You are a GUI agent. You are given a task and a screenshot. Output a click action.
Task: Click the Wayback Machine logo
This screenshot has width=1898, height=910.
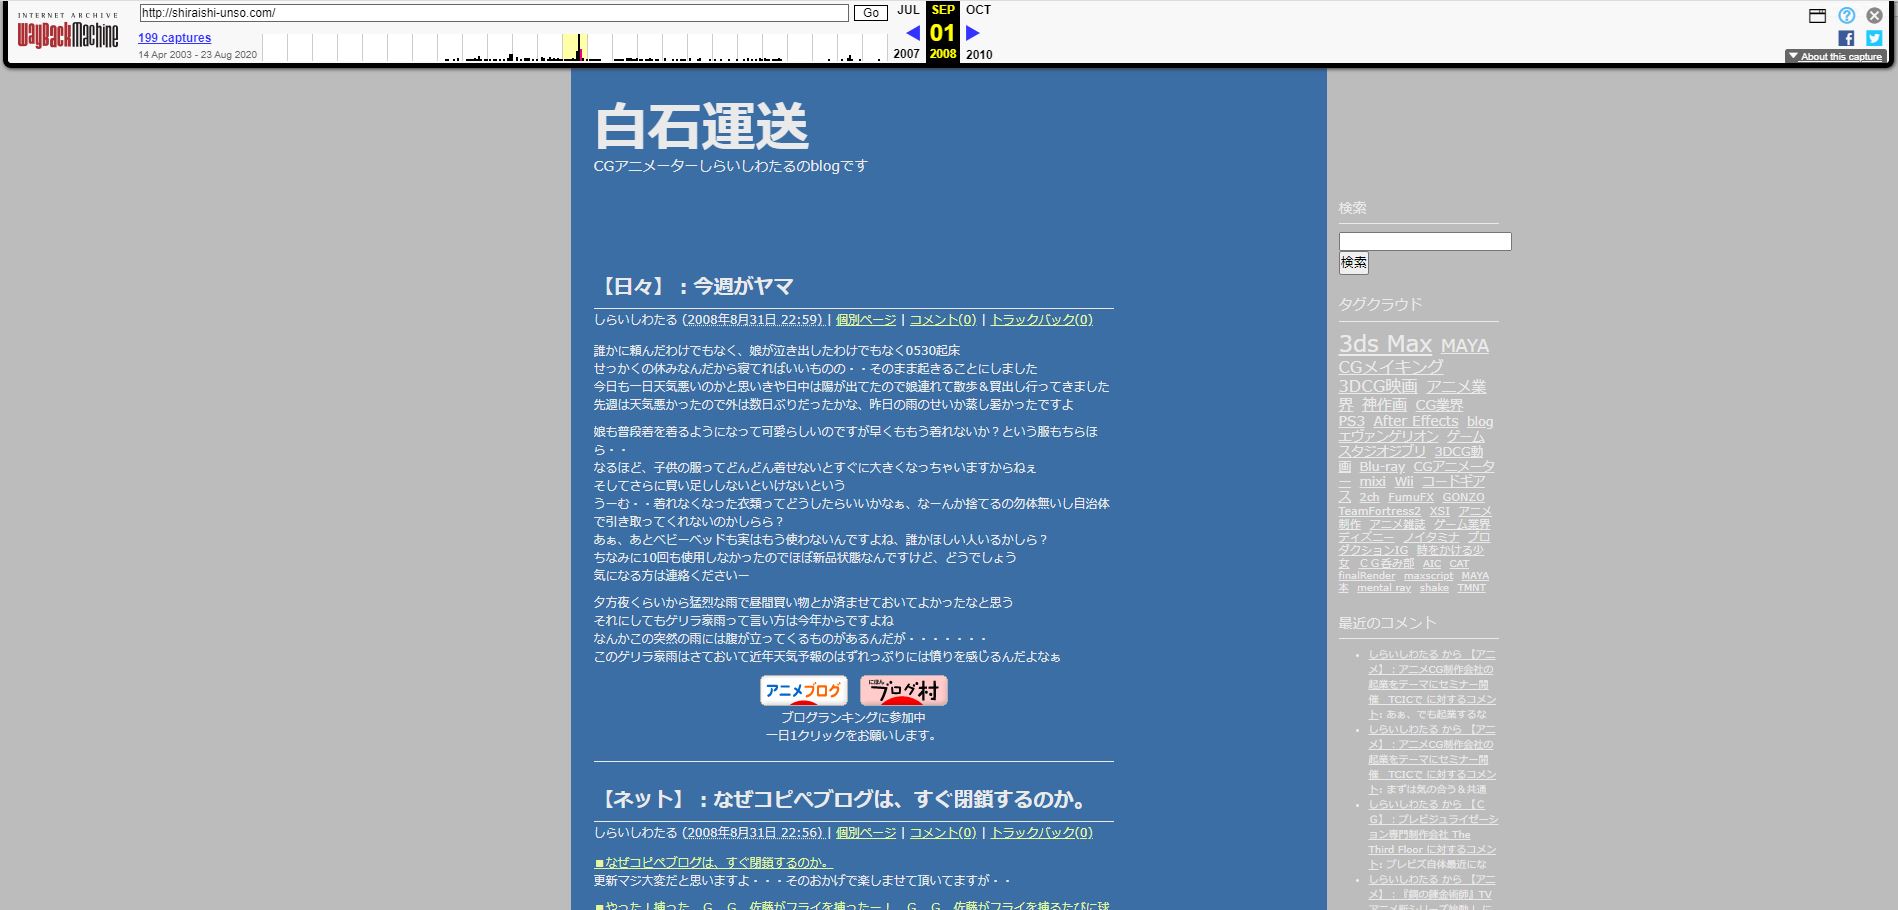coord(68,35)
